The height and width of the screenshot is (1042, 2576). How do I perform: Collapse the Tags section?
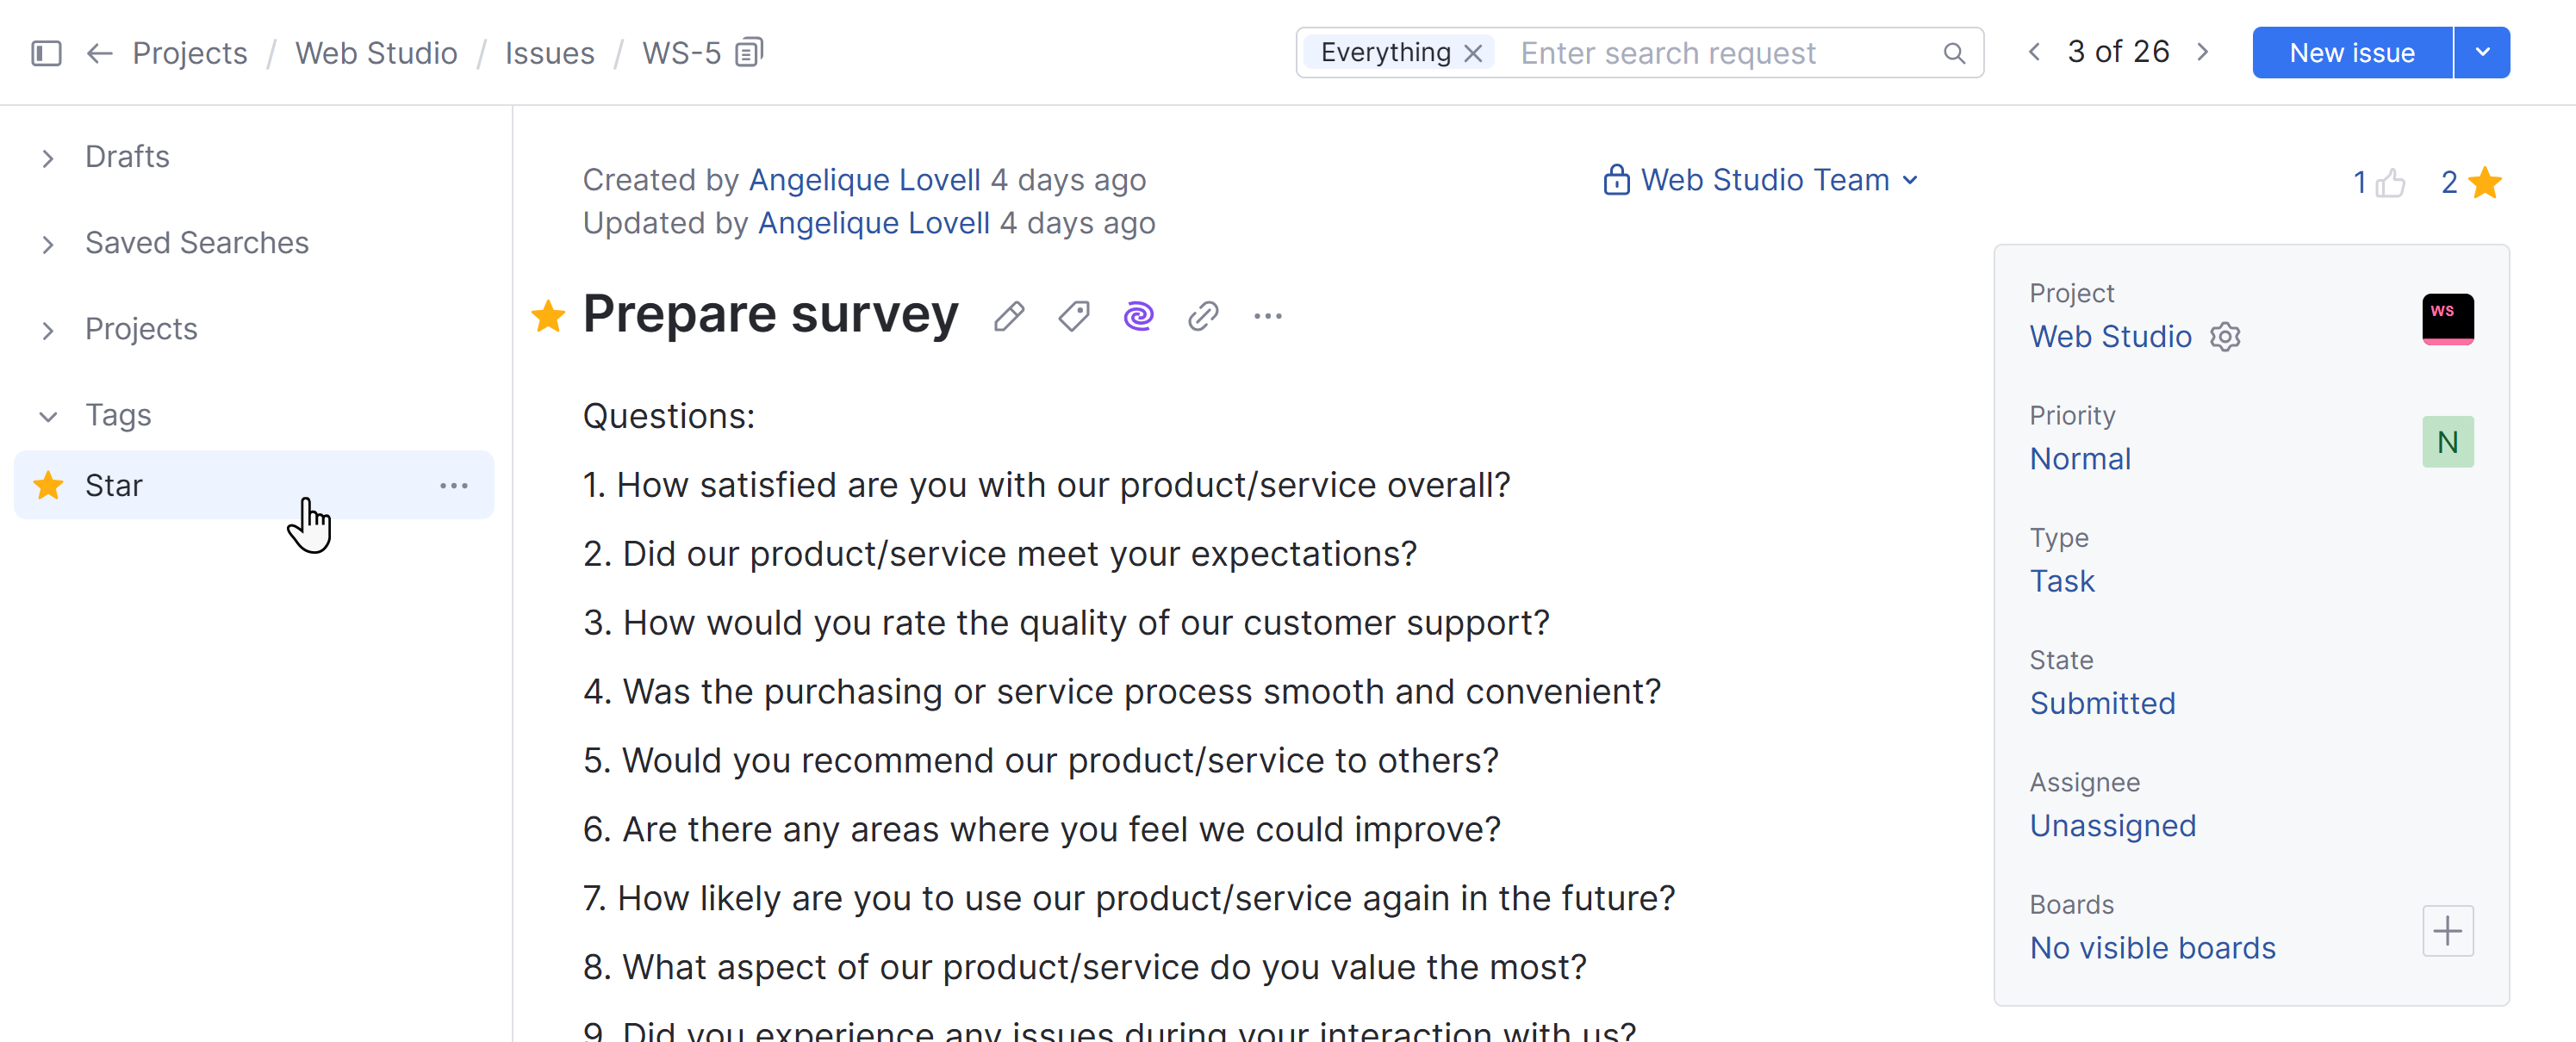[x=48, y=416]
